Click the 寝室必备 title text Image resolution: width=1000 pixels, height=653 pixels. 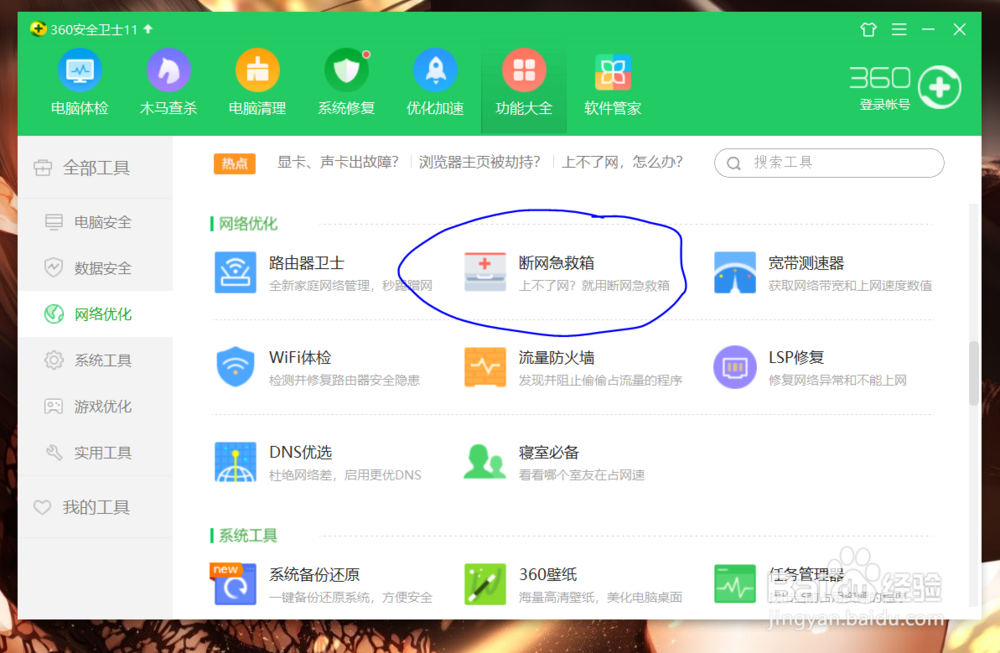(x=548, y=452)
